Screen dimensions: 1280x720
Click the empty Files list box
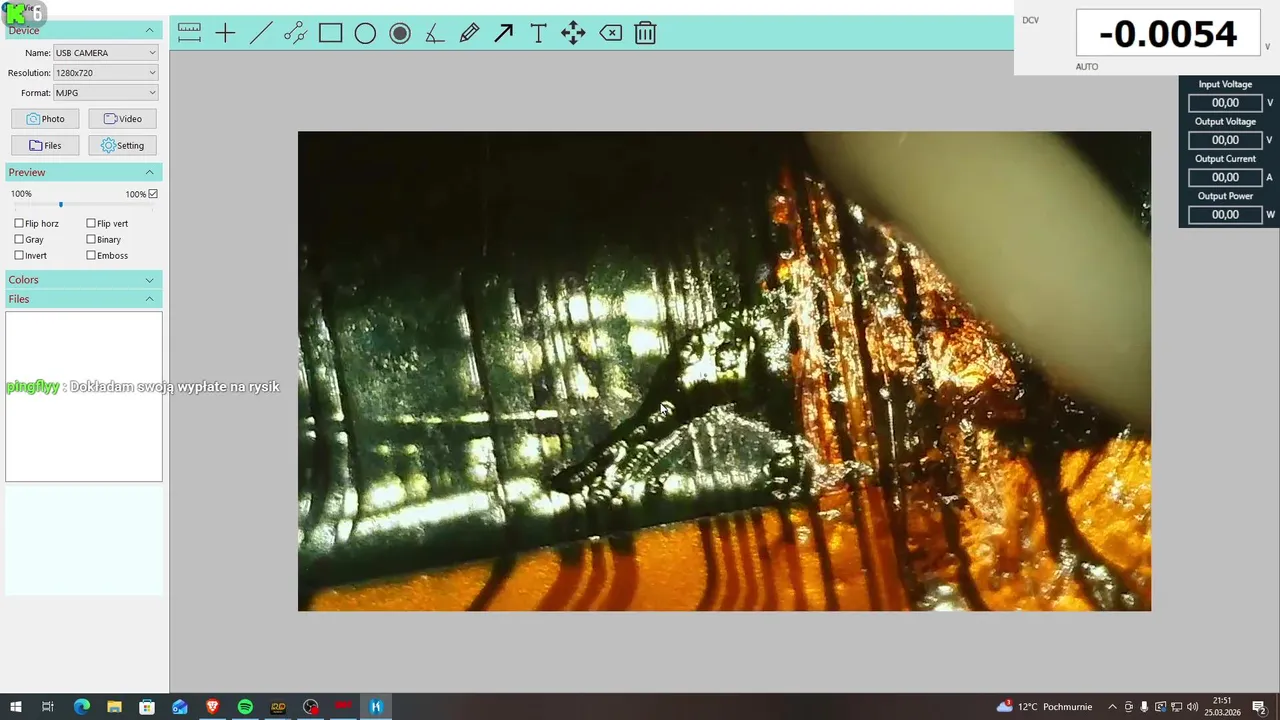(84, 397)
